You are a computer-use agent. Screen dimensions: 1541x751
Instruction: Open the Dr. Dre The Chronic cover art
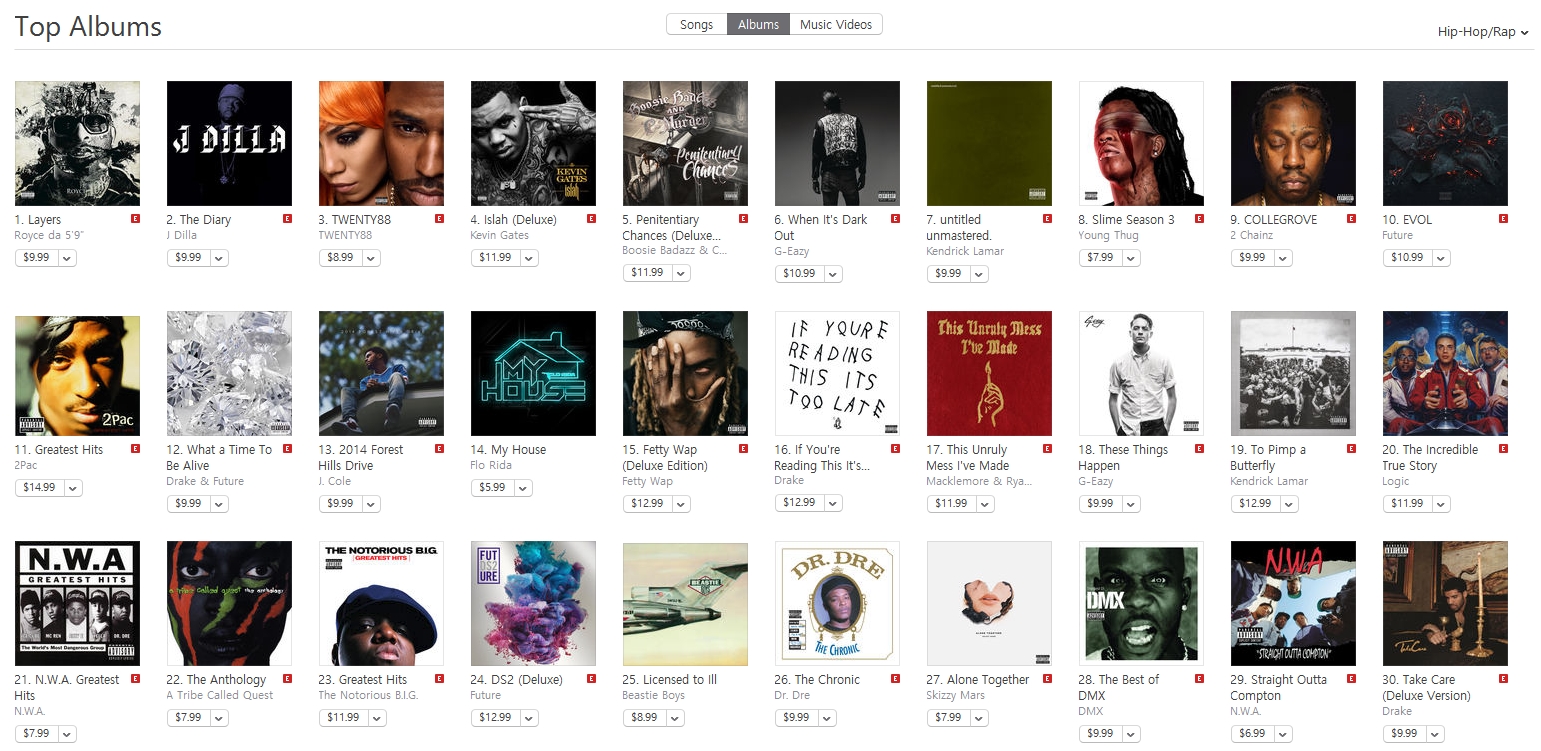pyautogui.click(x=837, y=603)
